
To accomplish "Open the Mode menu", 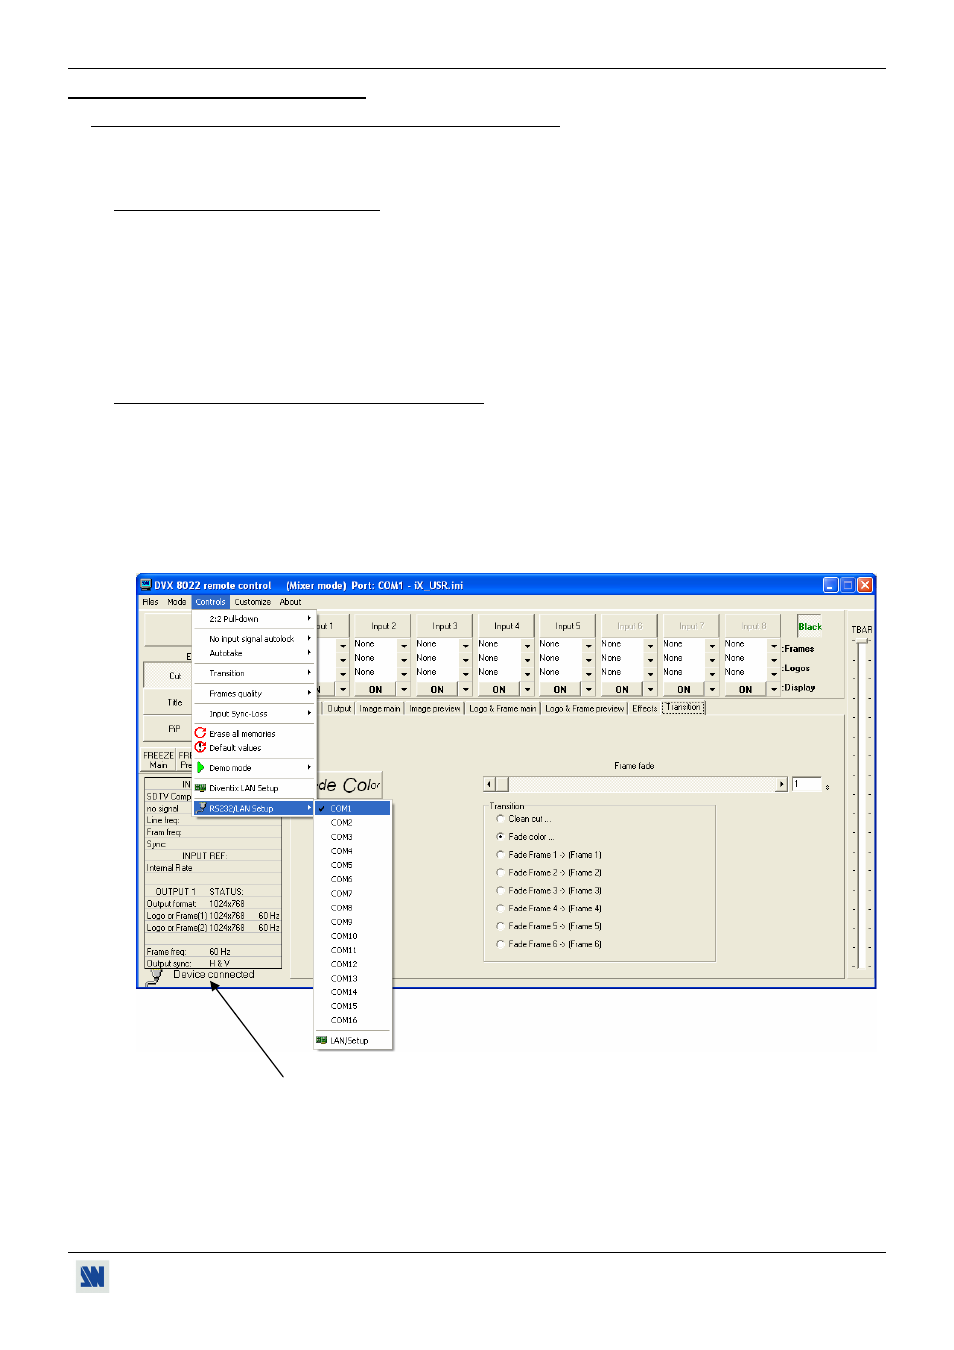I will (177, 602).
